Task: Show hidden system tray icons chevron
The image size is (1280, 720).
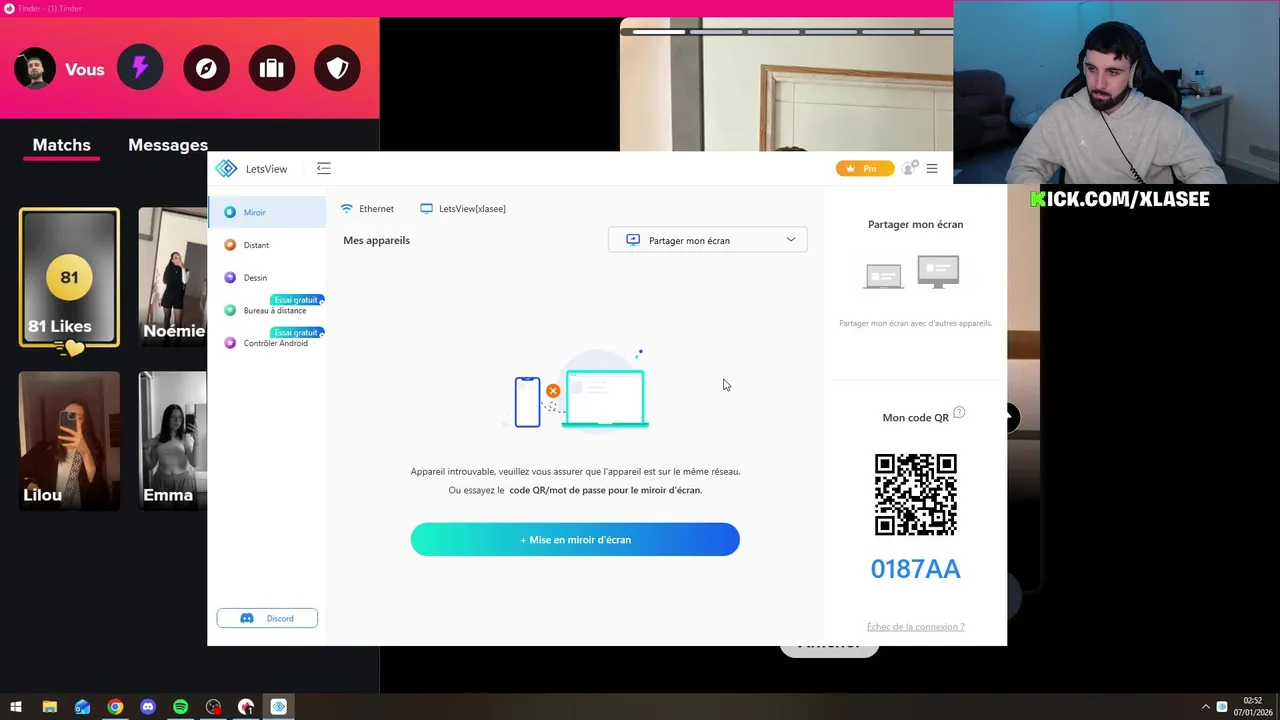Action: (1205, 707)
